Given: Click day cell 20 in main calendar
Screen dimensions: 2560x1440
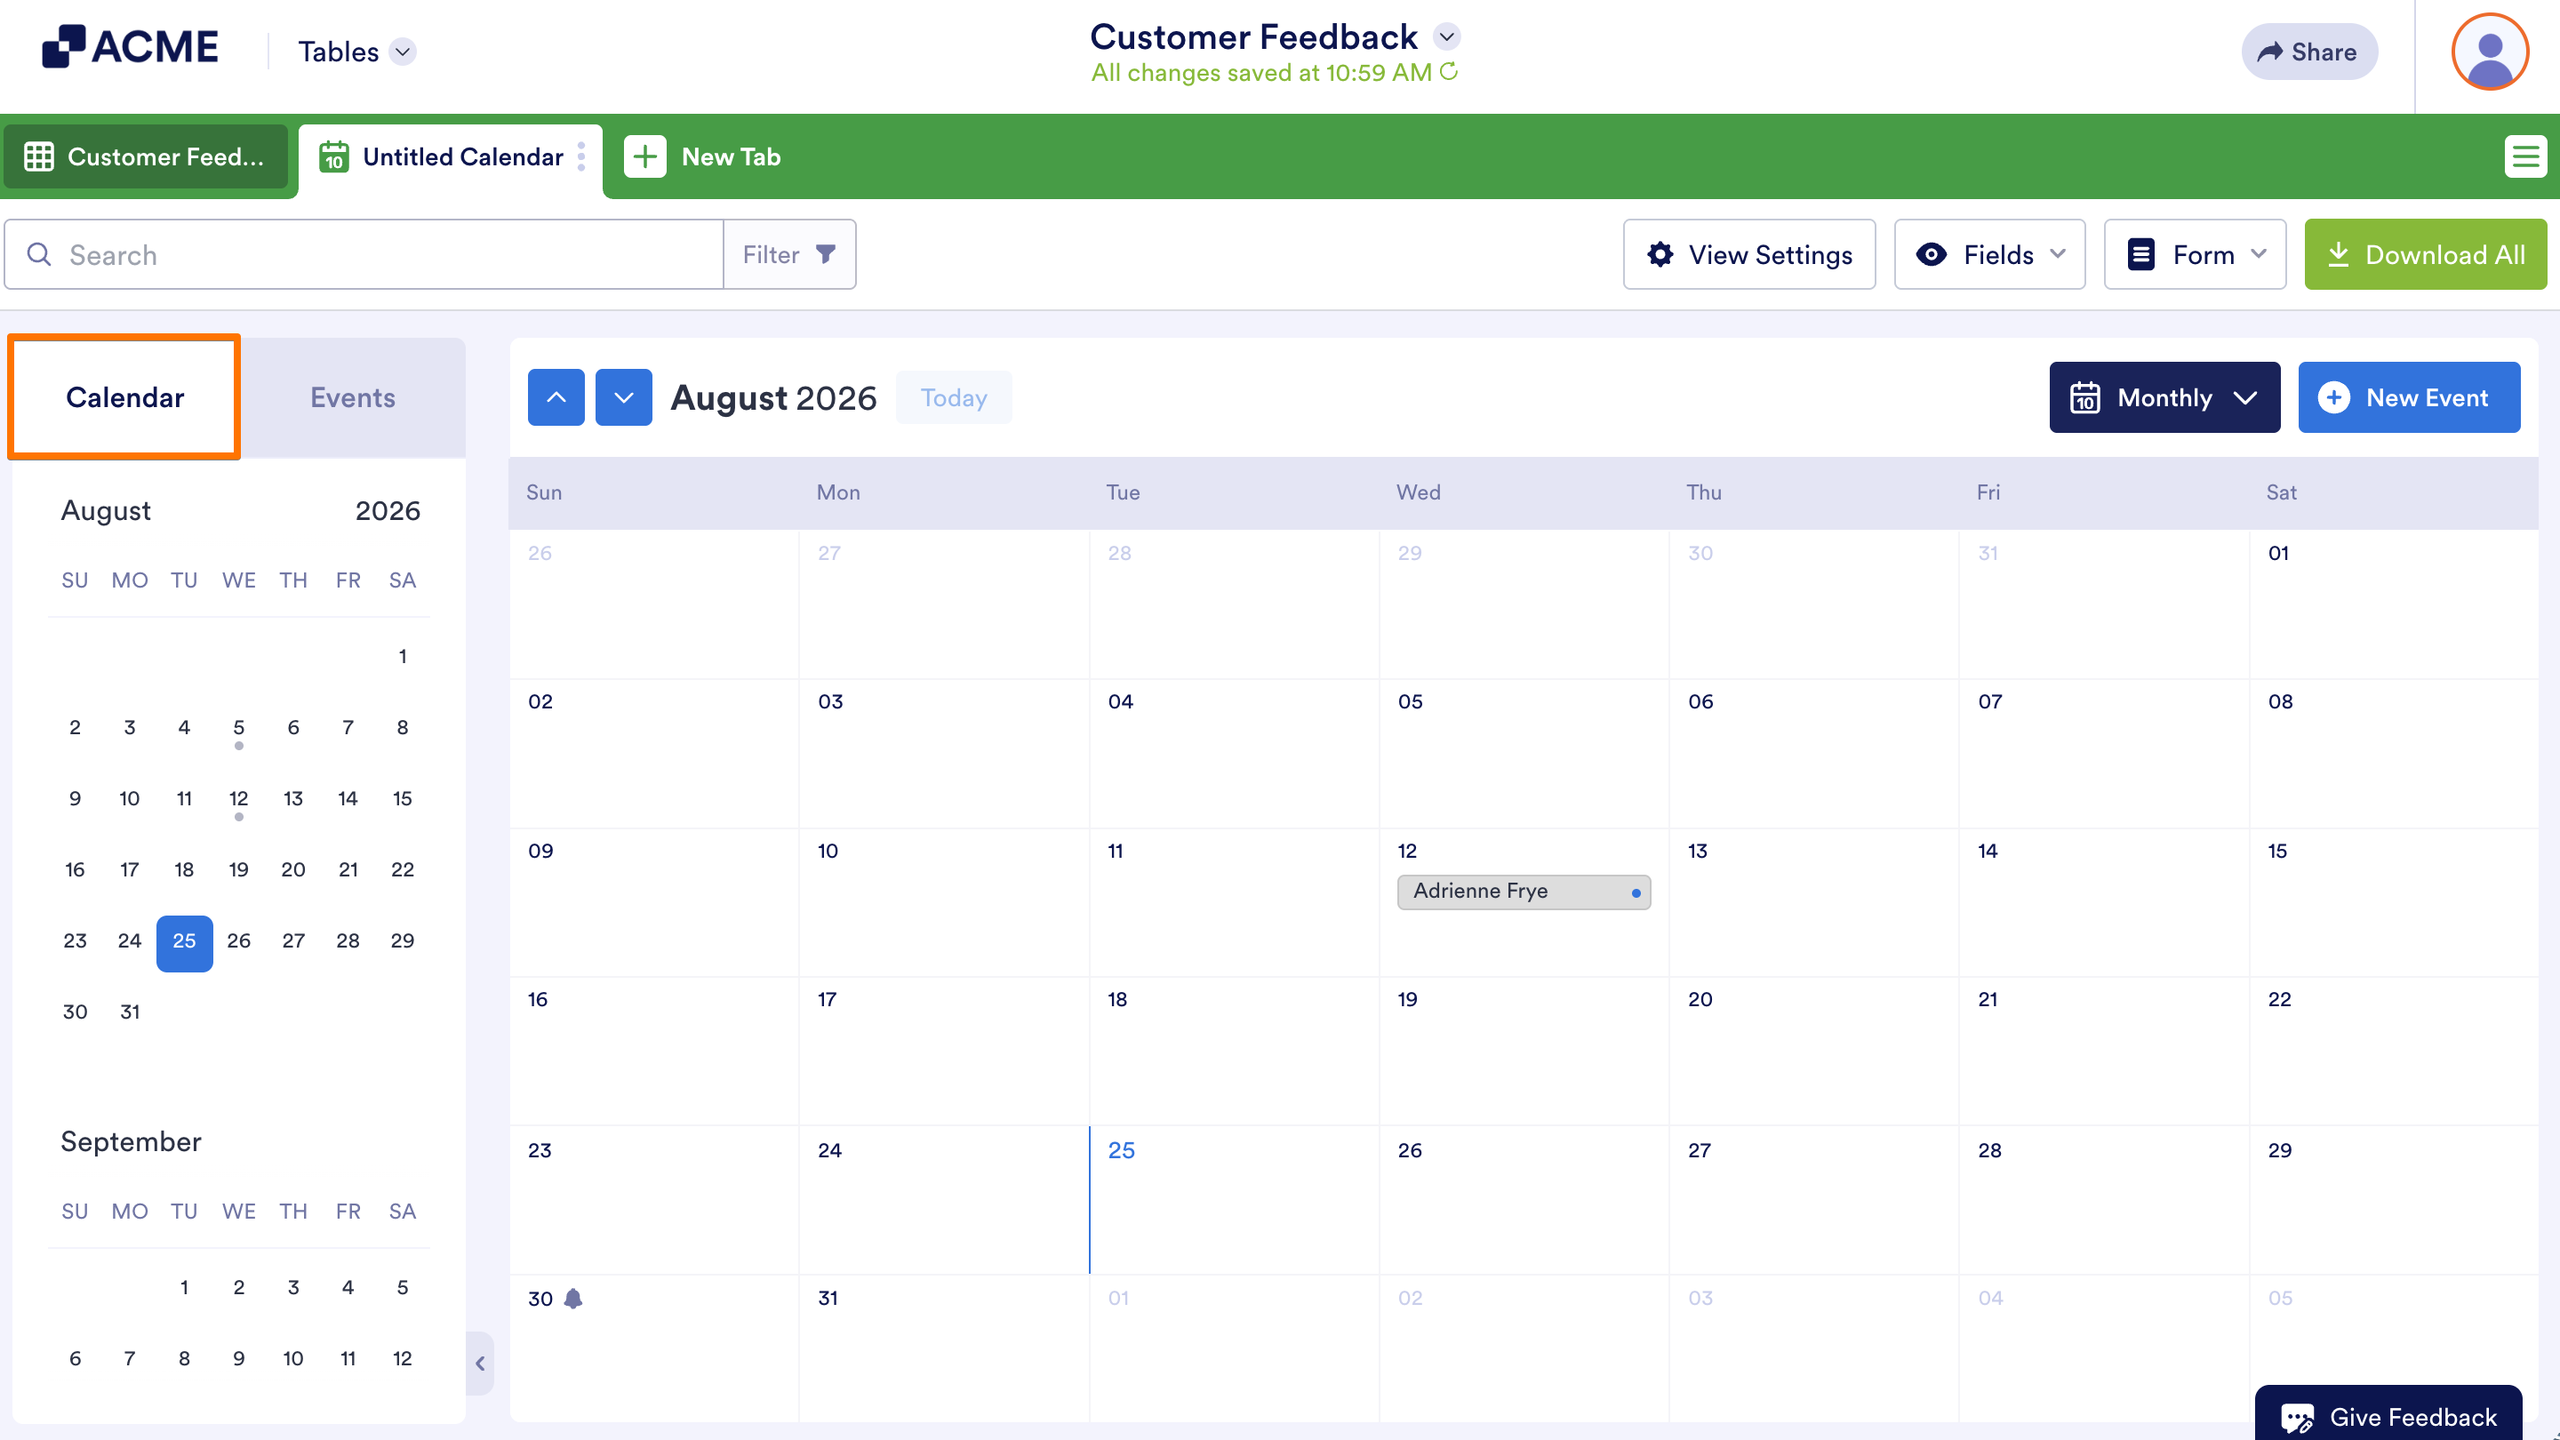Looking at the screenshot, I should tap(1814, 1050).
